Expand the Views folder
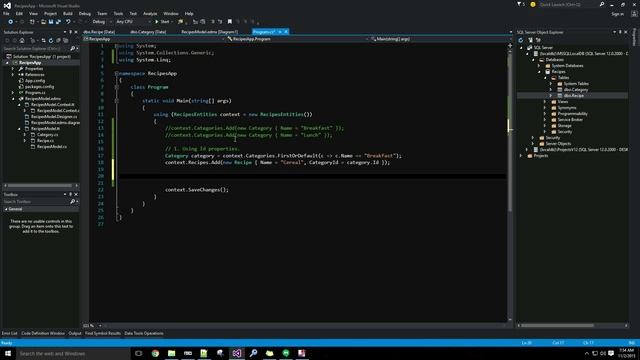The image size is (640, 360). (x=544, y=102)
